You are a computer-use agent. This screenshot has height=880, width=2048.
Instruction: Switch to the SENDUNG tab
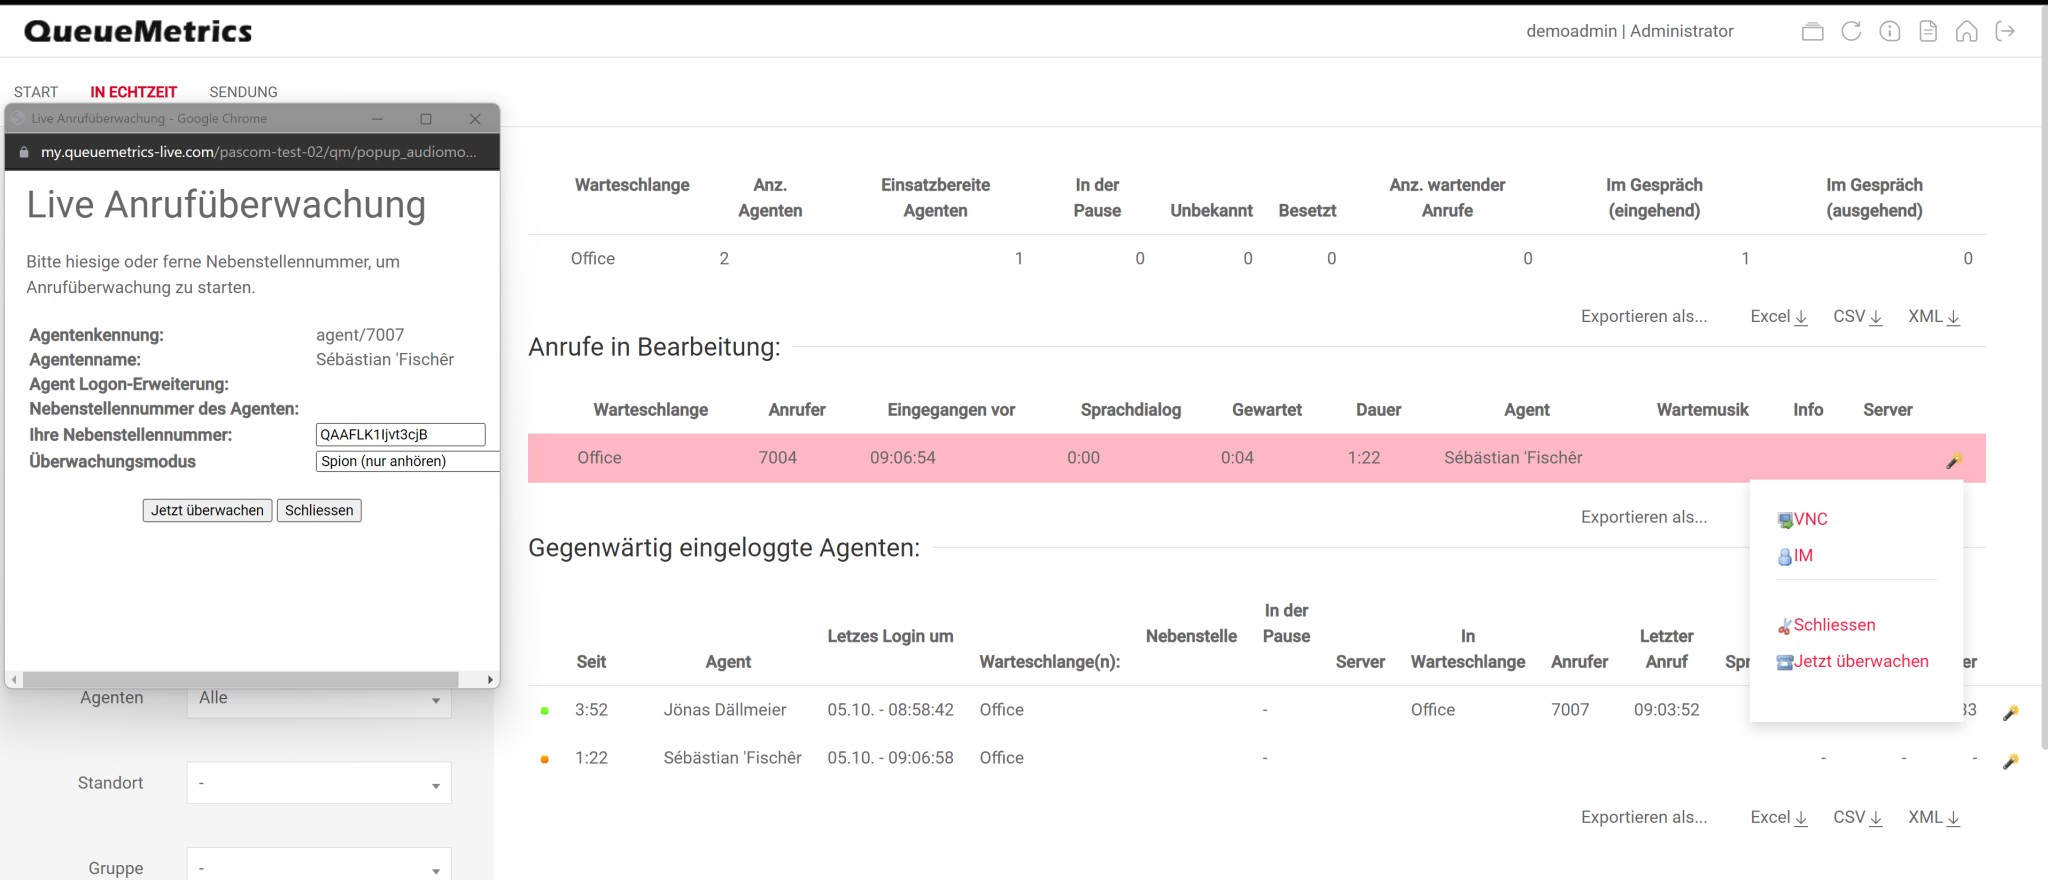243,91
